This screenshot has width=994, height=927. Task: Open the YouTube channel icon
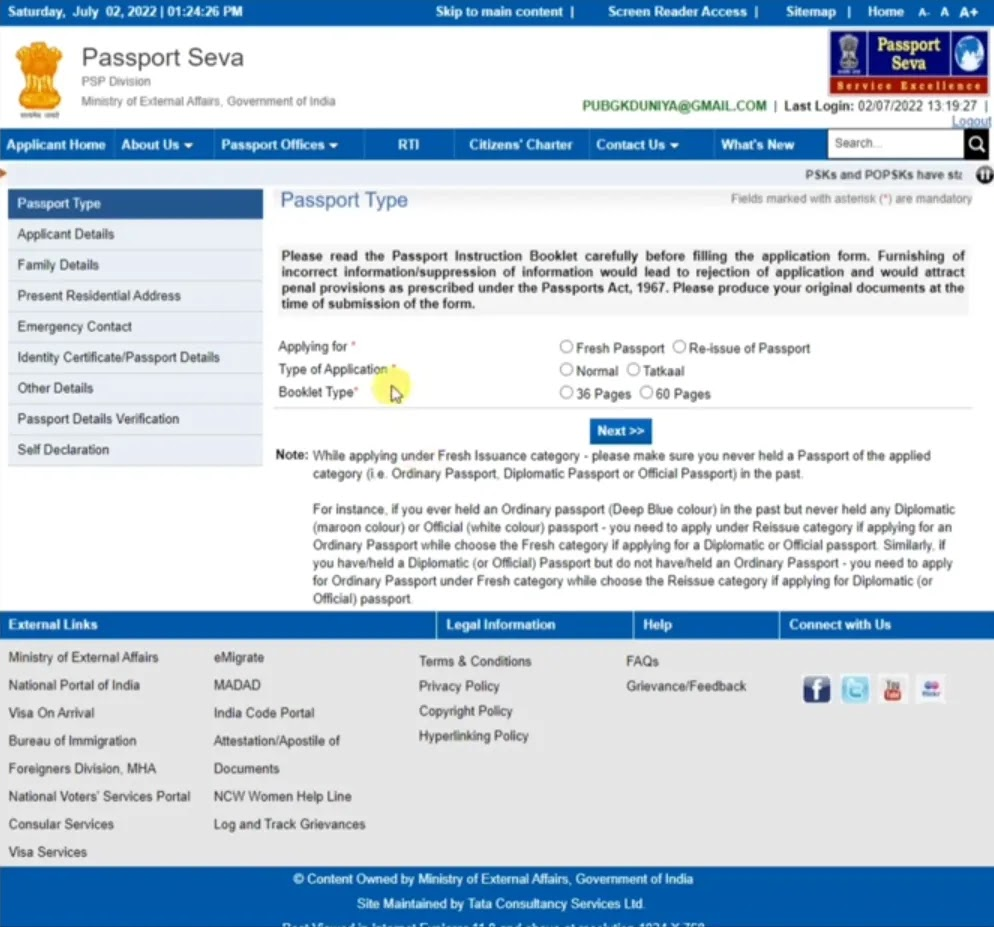[892, 689]
